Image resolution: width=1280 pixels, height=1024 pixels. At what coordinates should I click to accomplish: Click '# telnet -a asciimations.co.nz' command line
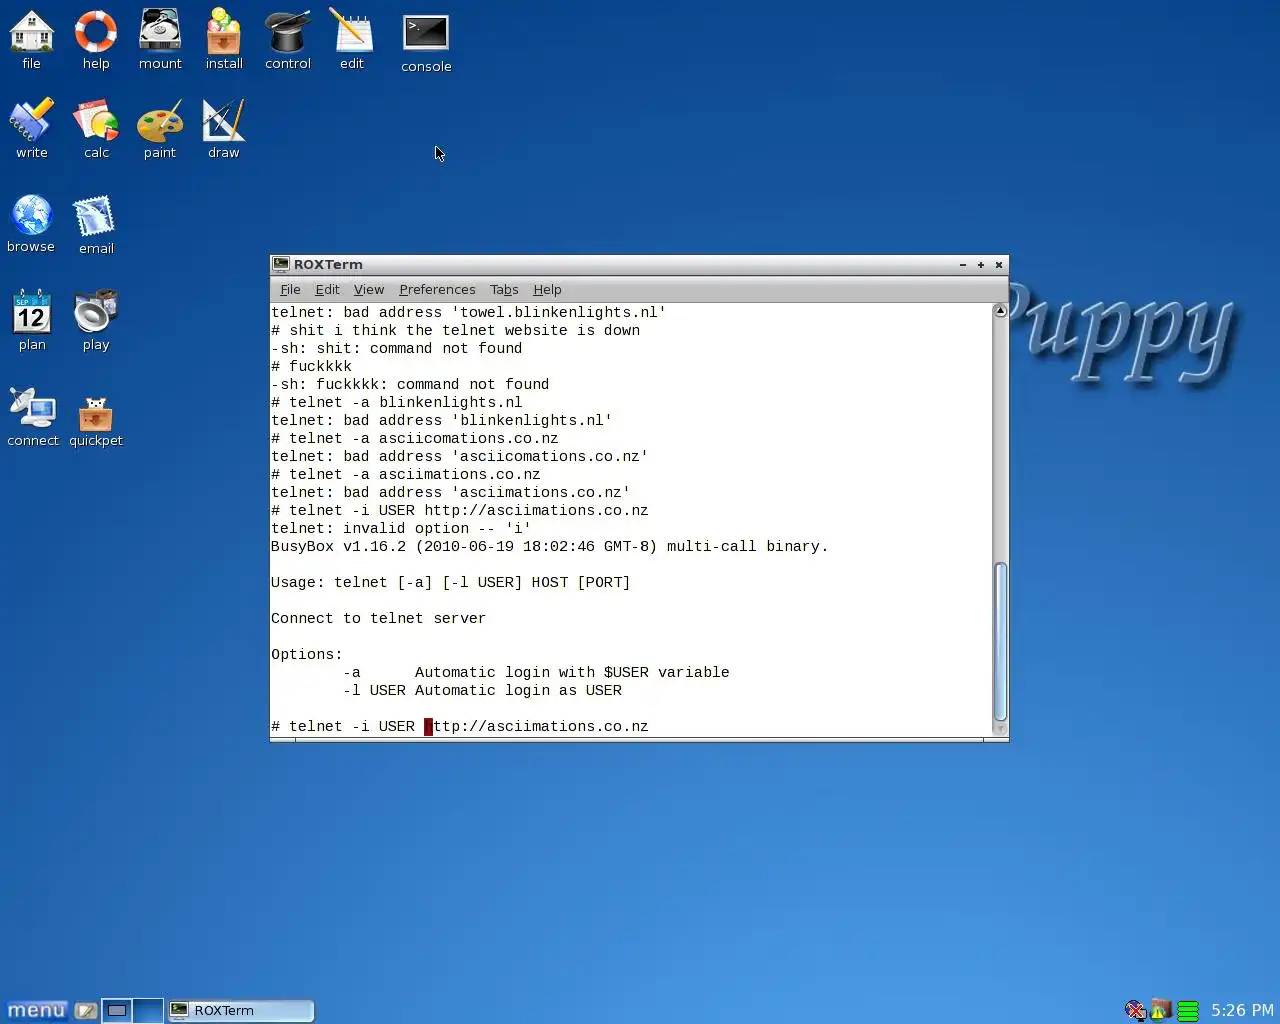point(406,475)
